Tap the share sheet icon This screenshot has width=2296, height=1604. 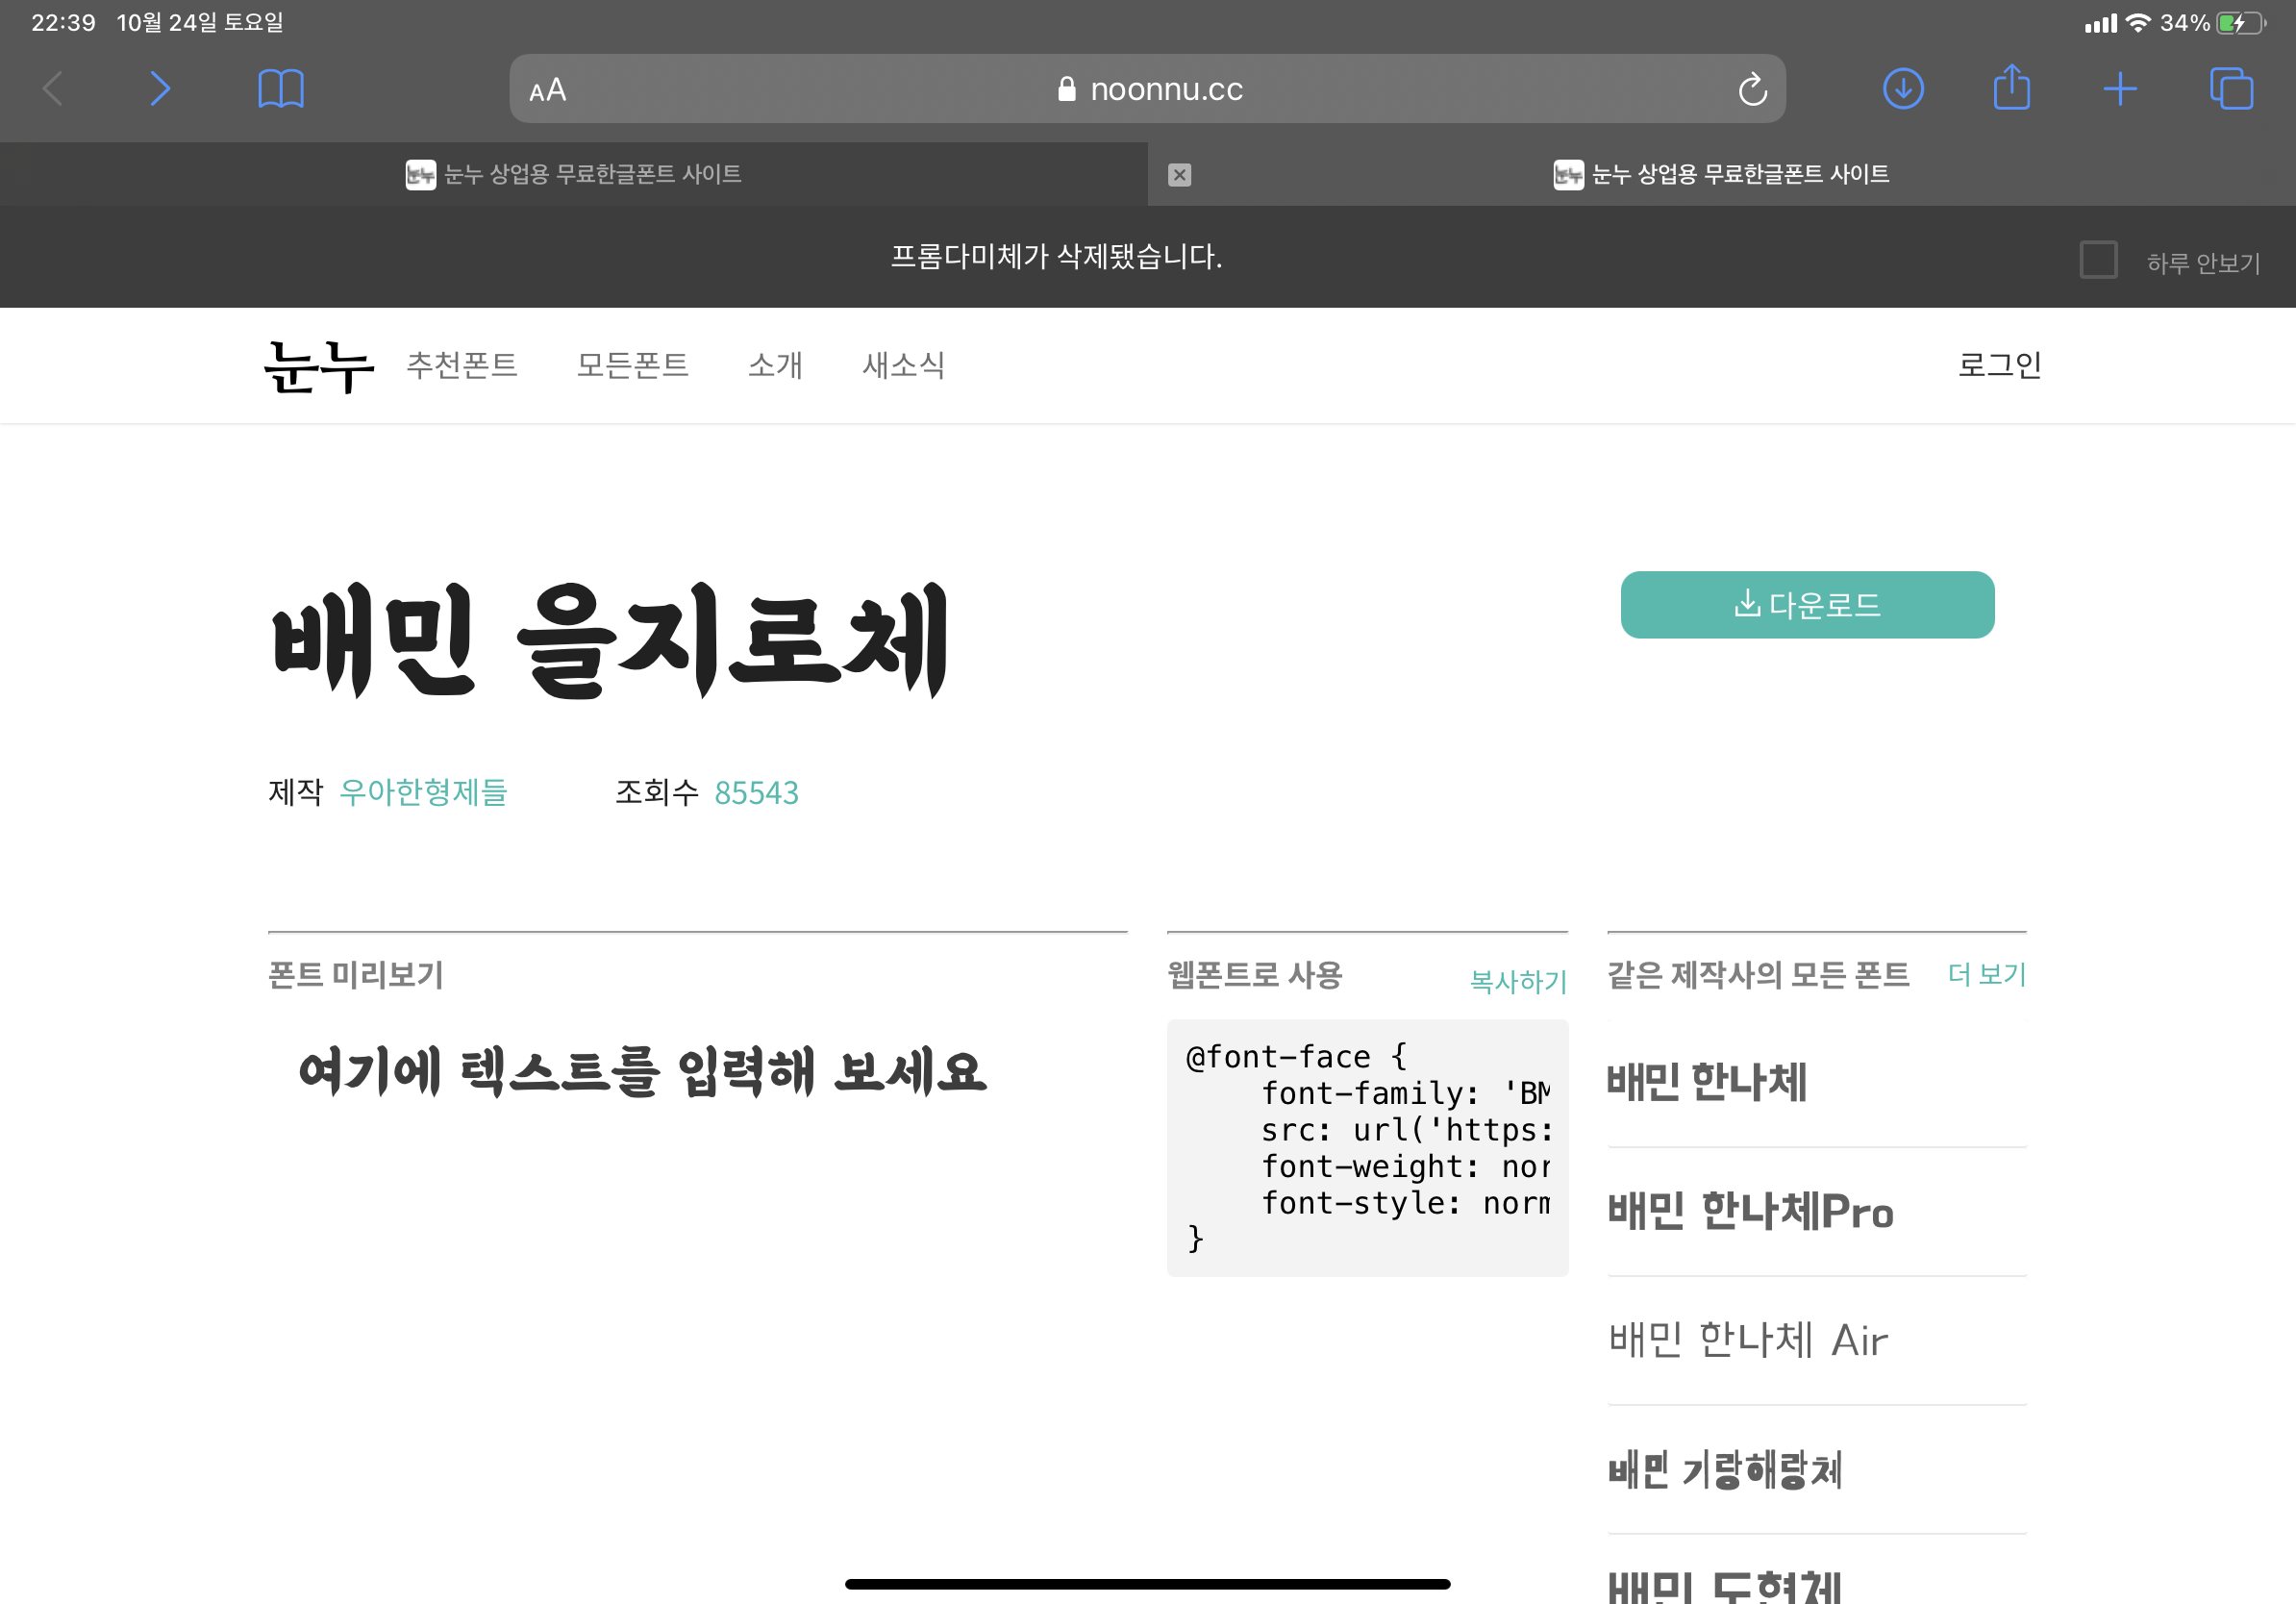[x=2011, y=89]
